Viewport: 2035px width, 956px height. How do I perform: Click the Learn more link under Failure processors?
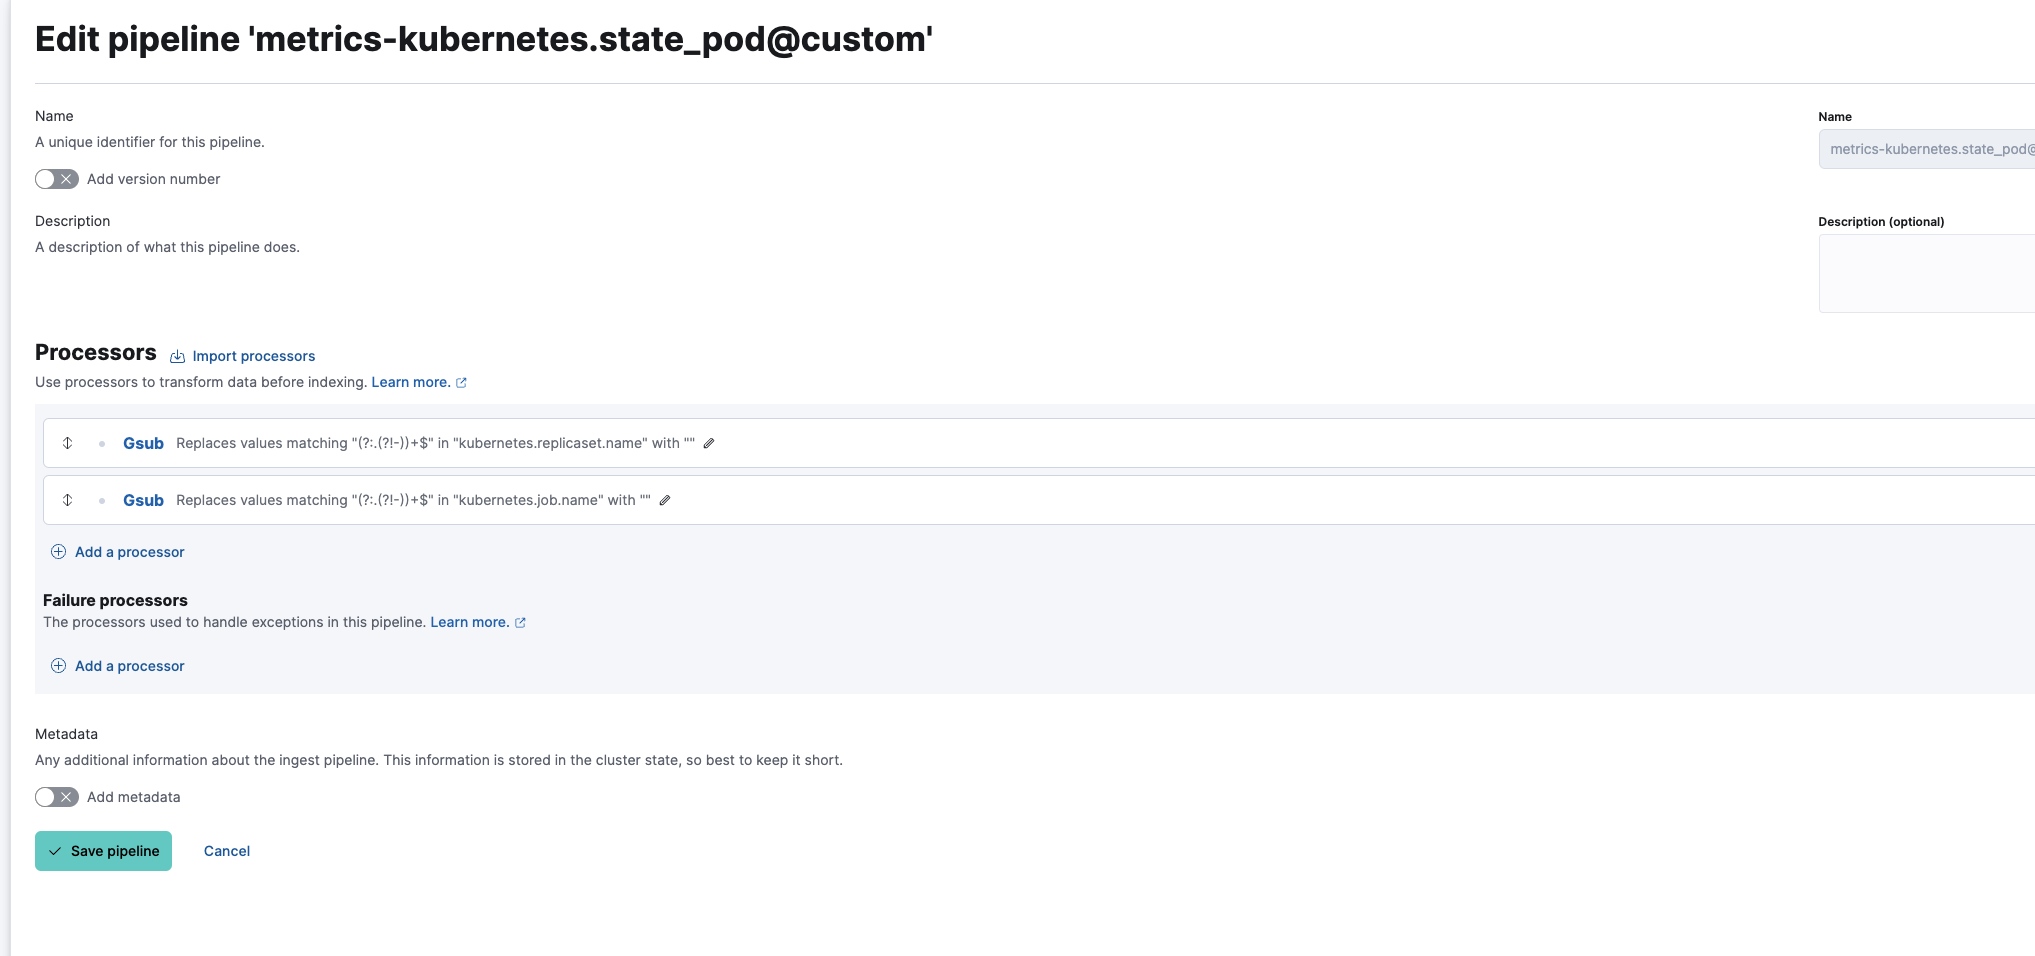click(x=469, y=621)
